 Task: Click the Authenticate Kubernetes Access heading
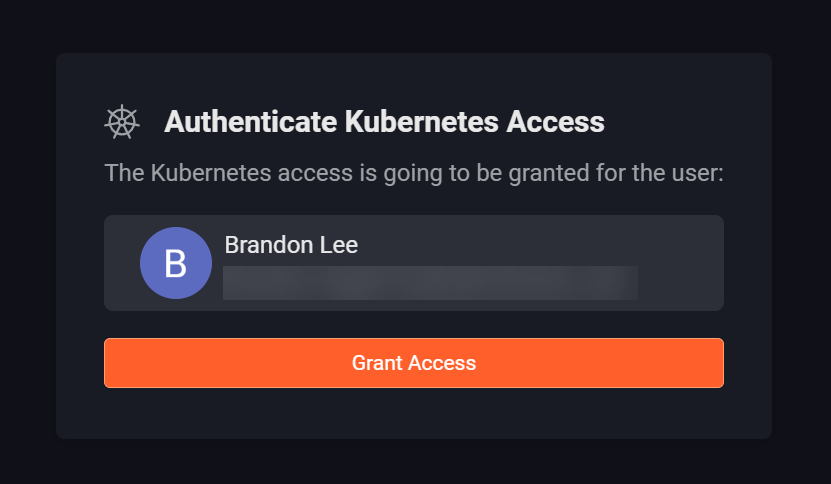coord(384,122)
